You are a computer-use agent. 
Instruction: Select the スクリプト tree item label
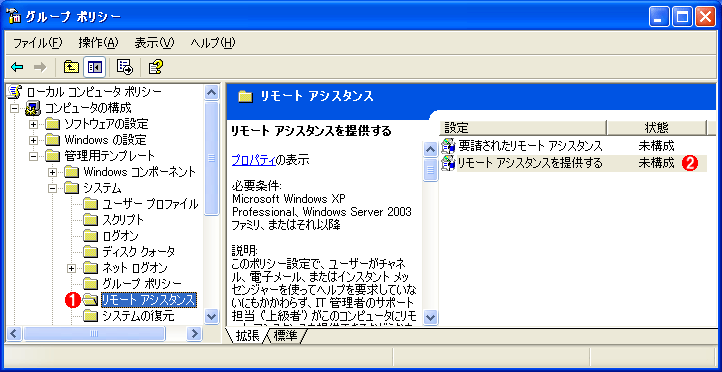click(122, 220)
